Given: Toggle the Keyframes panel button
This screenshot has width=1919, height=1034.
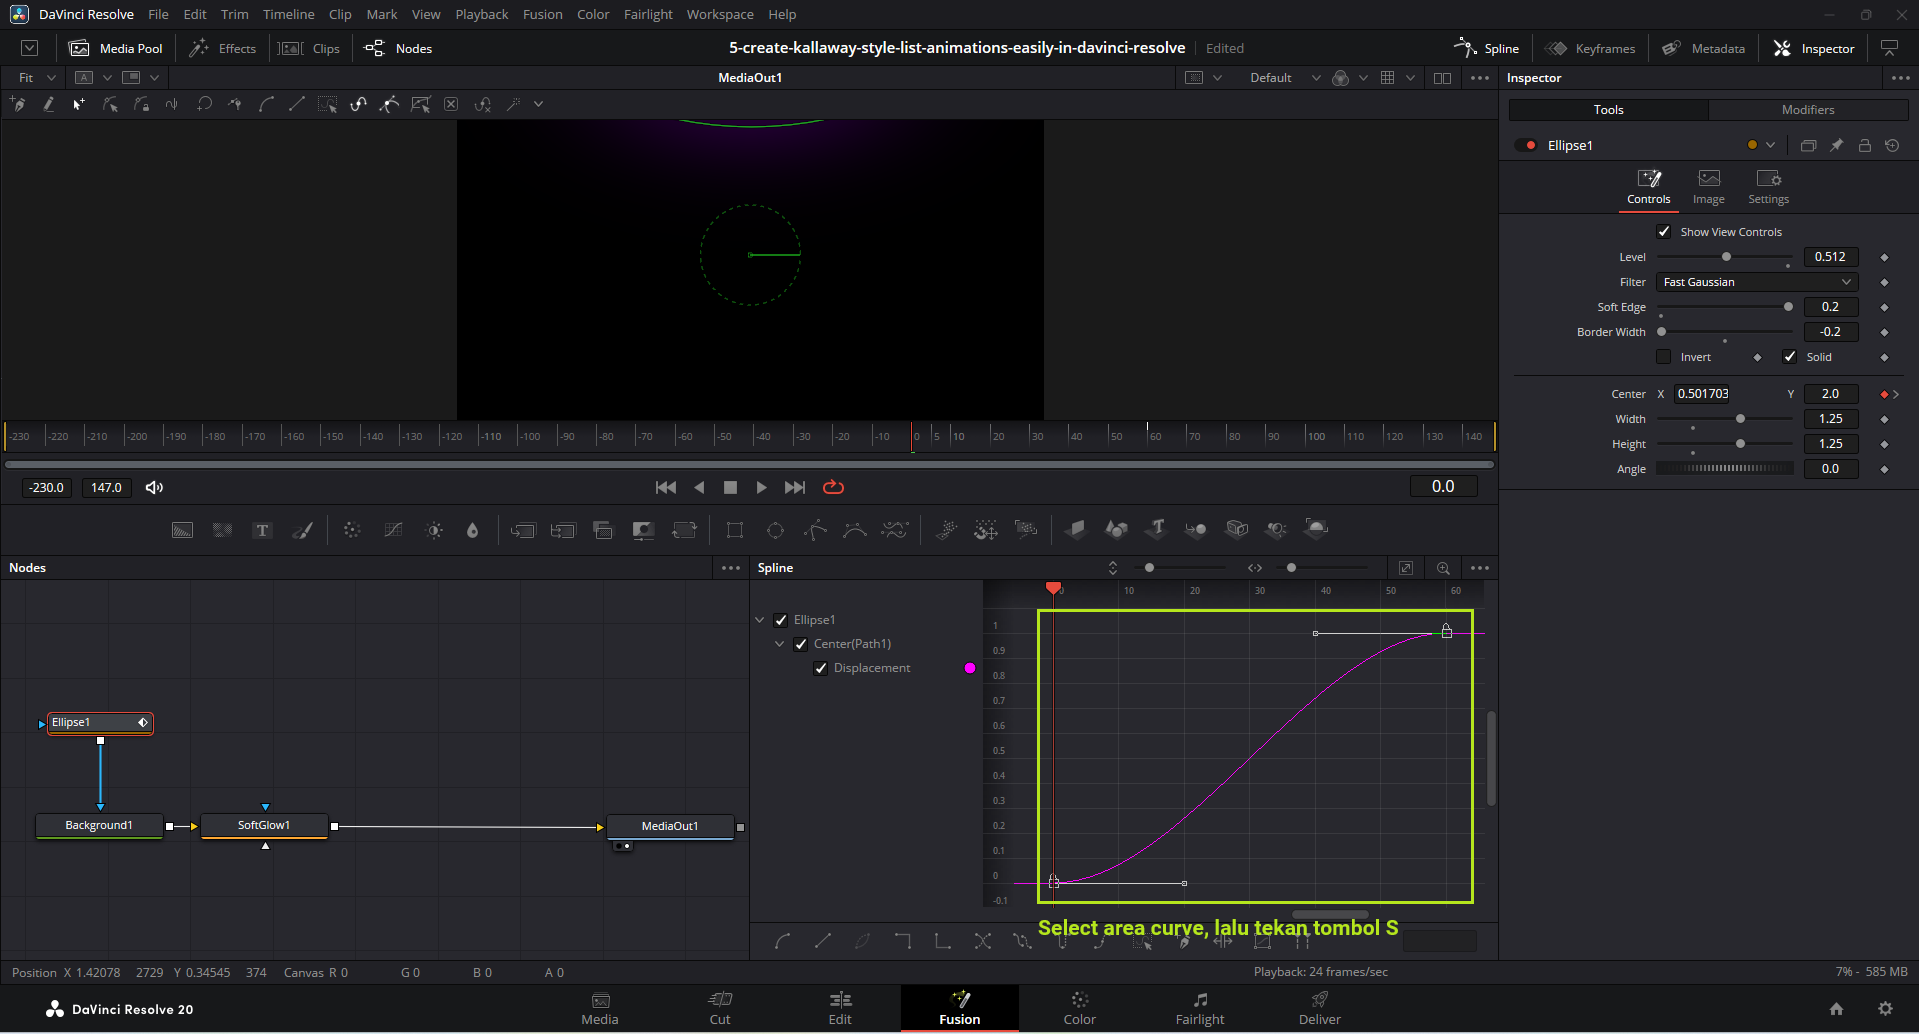Looking at the screenshot, I should pos(1591,48).
